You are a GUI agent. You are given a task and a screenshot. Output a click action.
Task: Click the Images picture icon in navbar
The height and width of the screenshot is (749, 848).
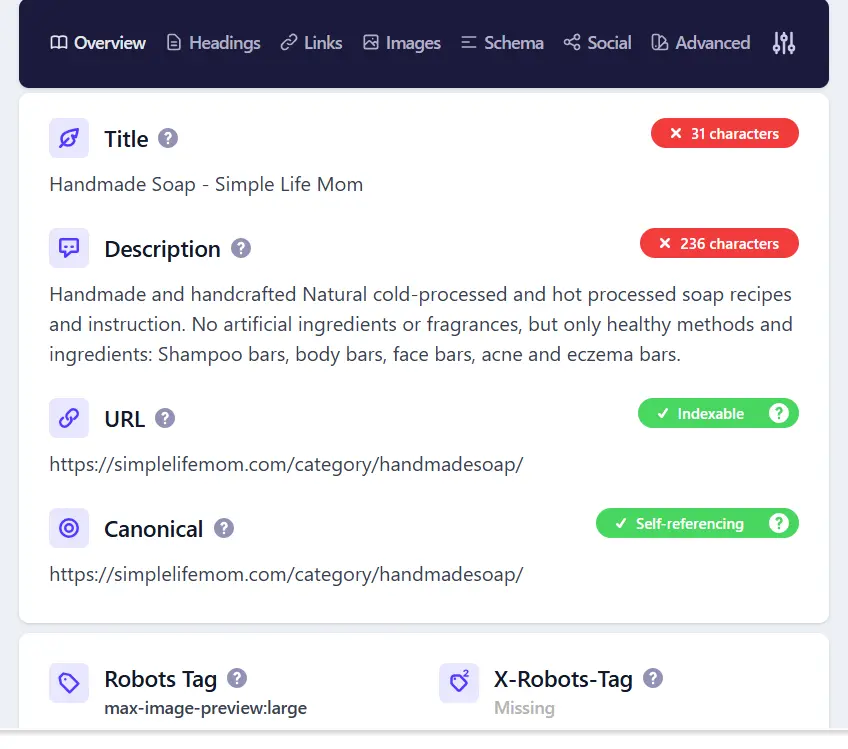pyautogui.click(x=370, y=42)
